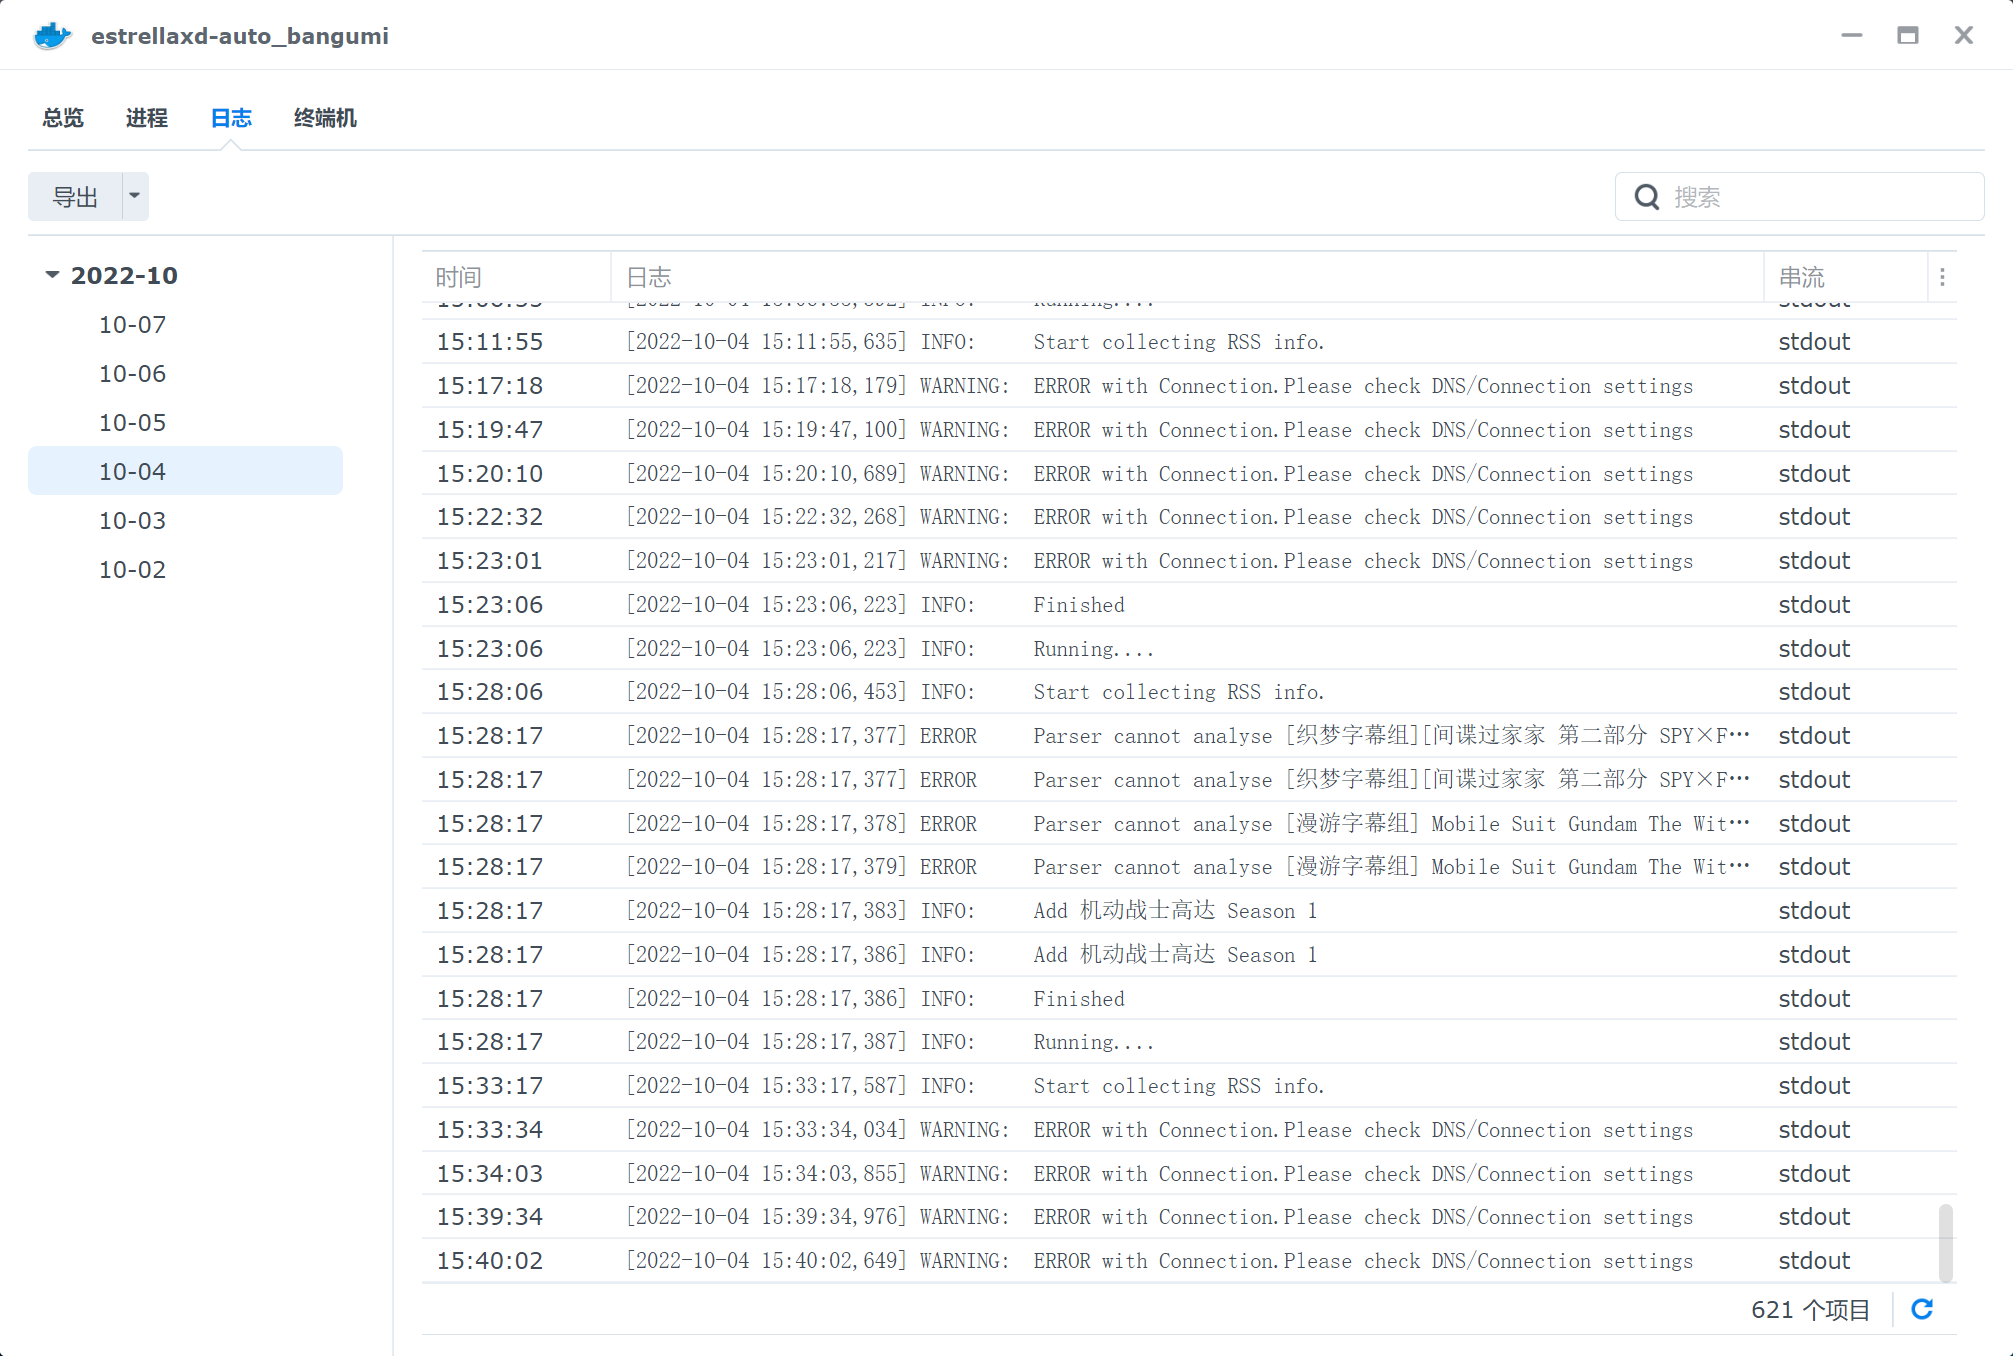Open the 终端机 tab
The width and height of the screenshot is (2013, 1356).
[323, 118]
